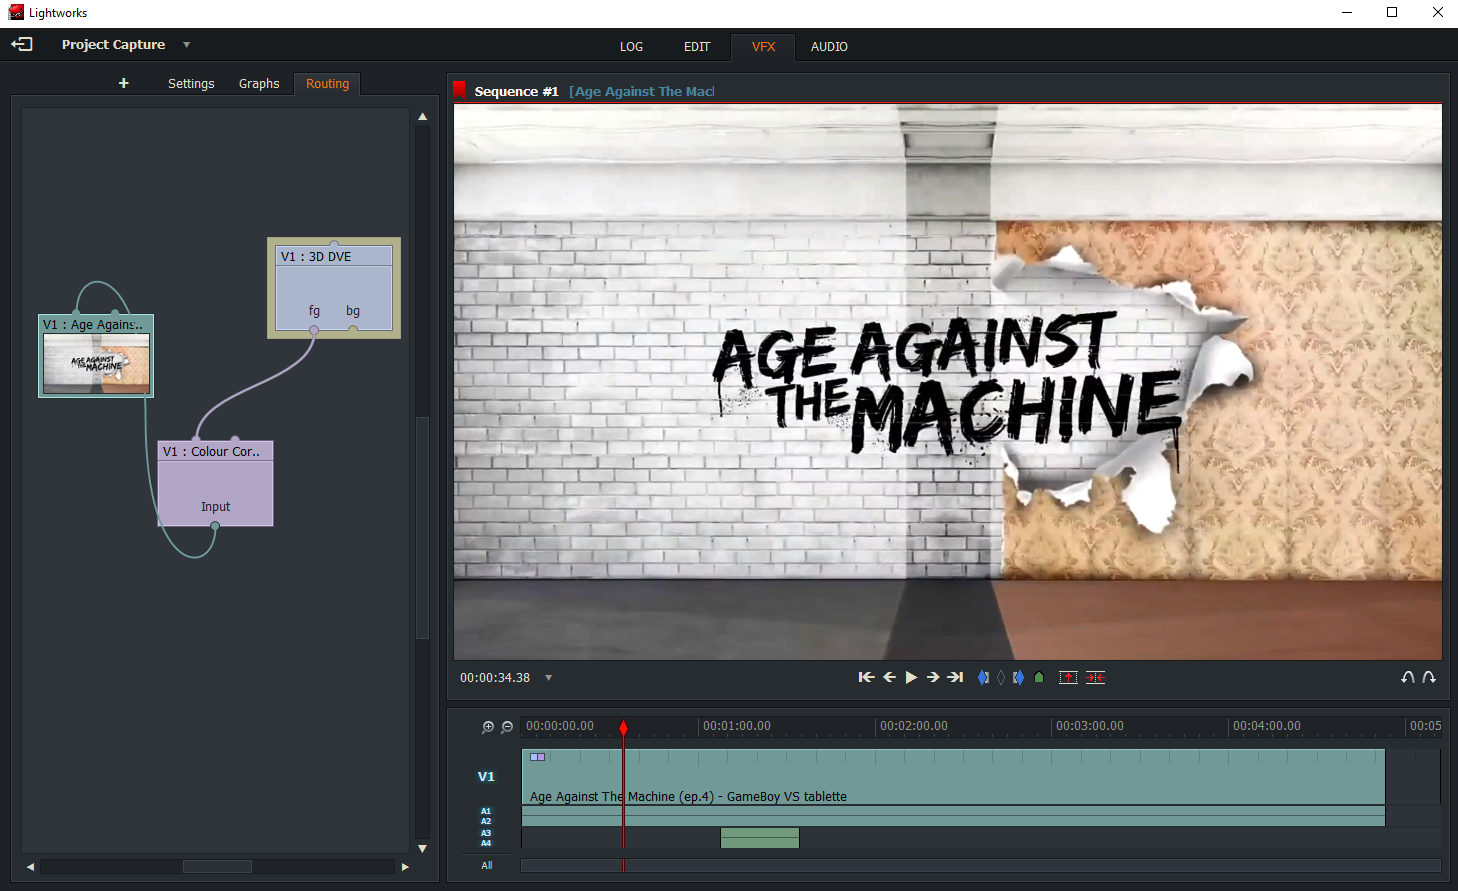1458x891 pixels.
Task: Open the timecode dropdown arrow
Action: (x=548, y=678)
